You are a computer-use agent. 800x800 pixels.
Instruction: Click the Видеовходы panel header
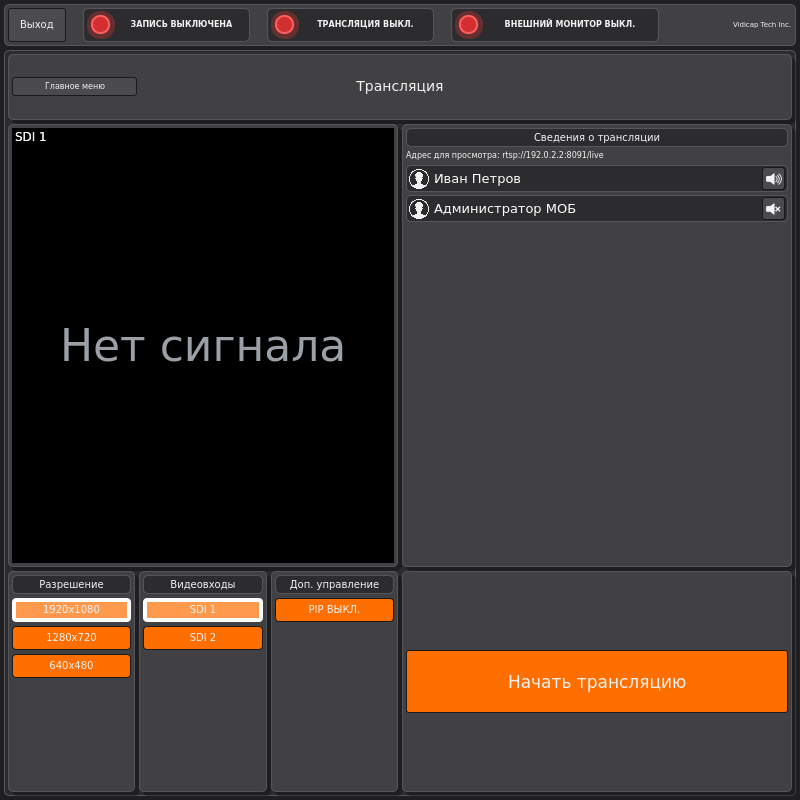[x=203, y=584]
